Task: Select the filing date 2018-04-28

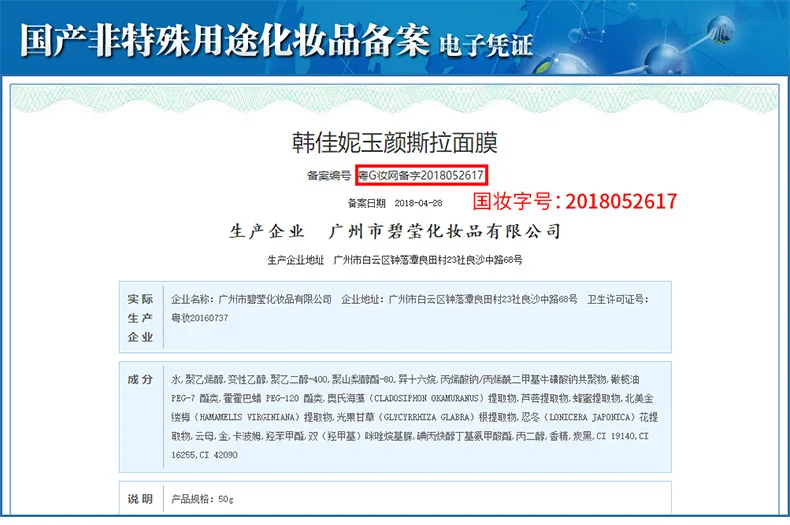Action: coord(418,203)
